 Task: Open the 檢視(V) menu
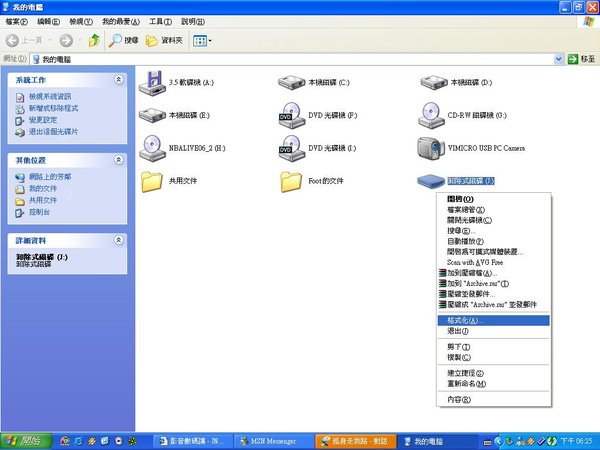(x=81, y=22)
